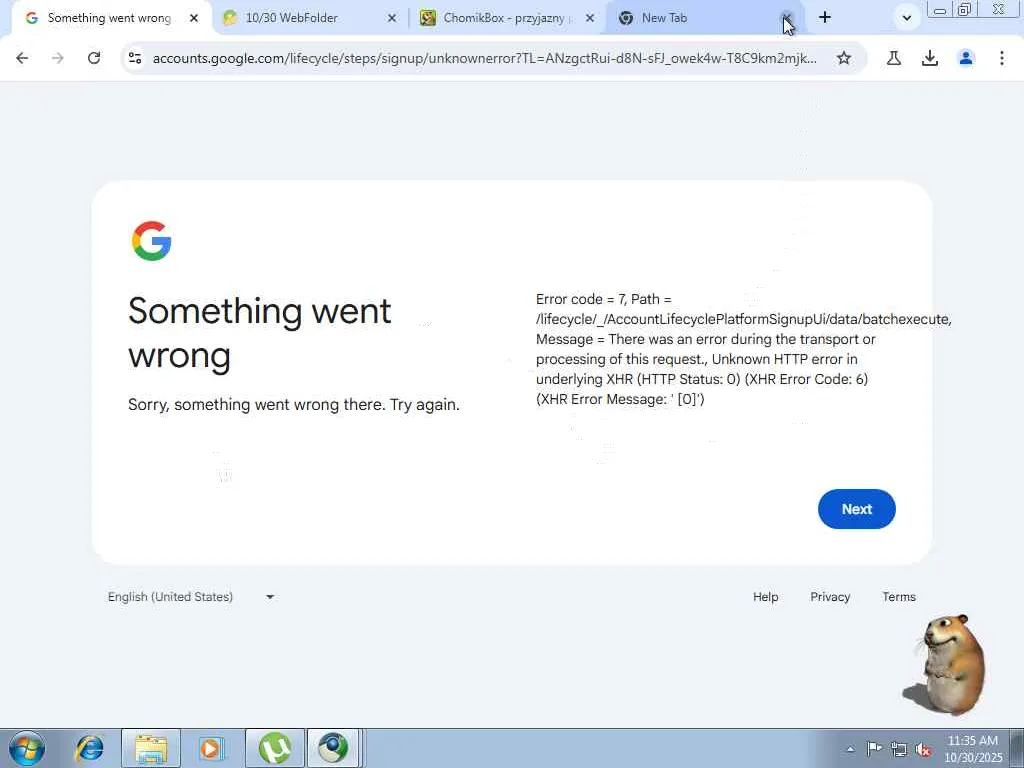Open the Help link

coord(765,596)
